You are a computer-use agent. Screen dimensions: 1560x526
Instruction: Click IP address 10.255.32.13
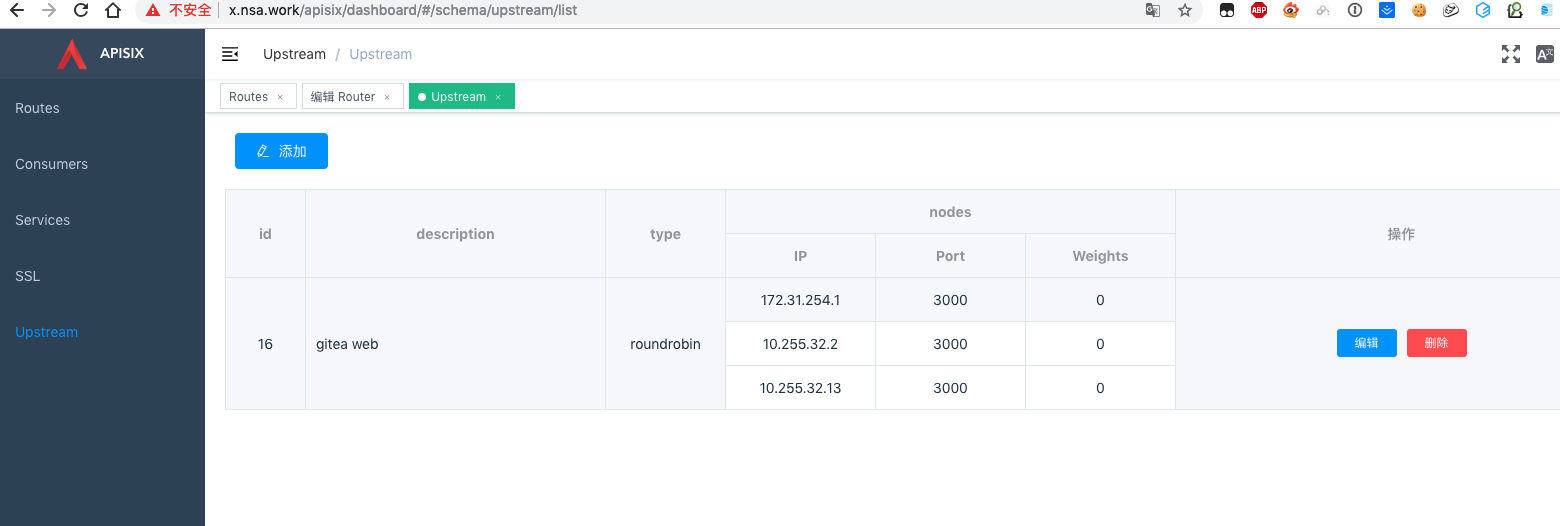pos(800,388)
